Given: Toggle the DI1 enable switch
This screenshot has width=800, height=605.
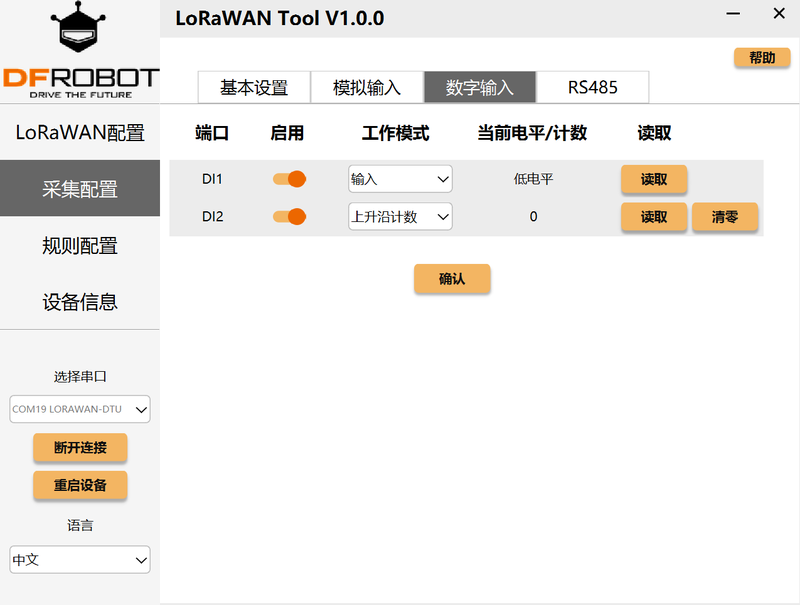Looking at the screenshot, I should coord(289,179).
